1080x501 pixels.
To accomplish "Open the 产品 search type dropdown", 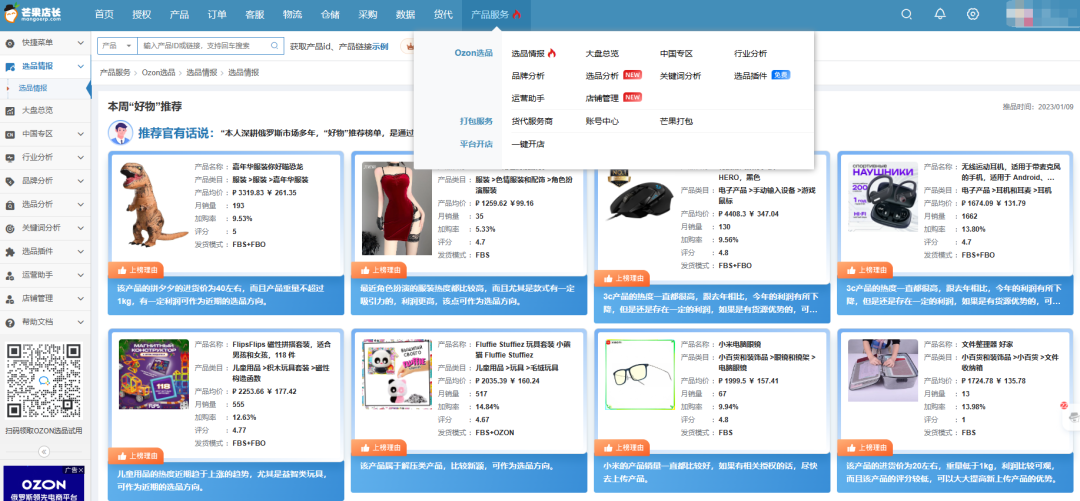I will [117, 46].
